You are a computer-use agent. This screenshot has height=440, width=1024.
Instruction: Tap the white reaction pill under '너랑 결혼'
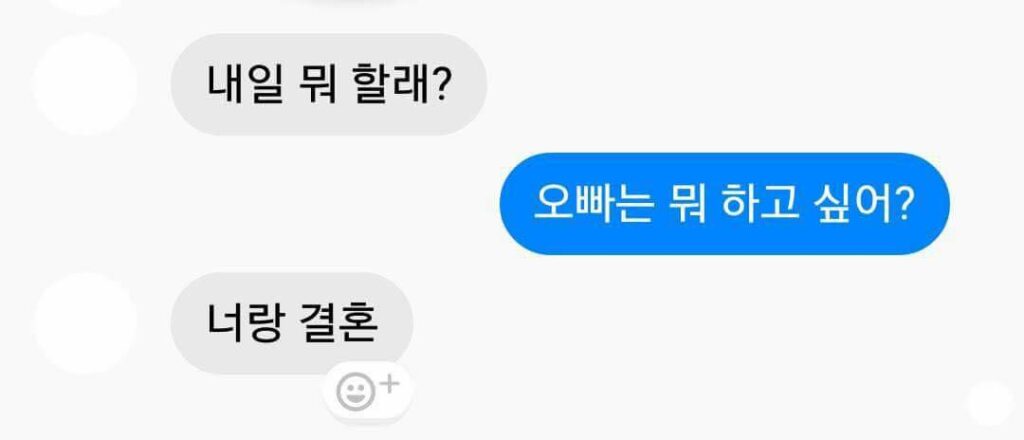pos(368,390)
